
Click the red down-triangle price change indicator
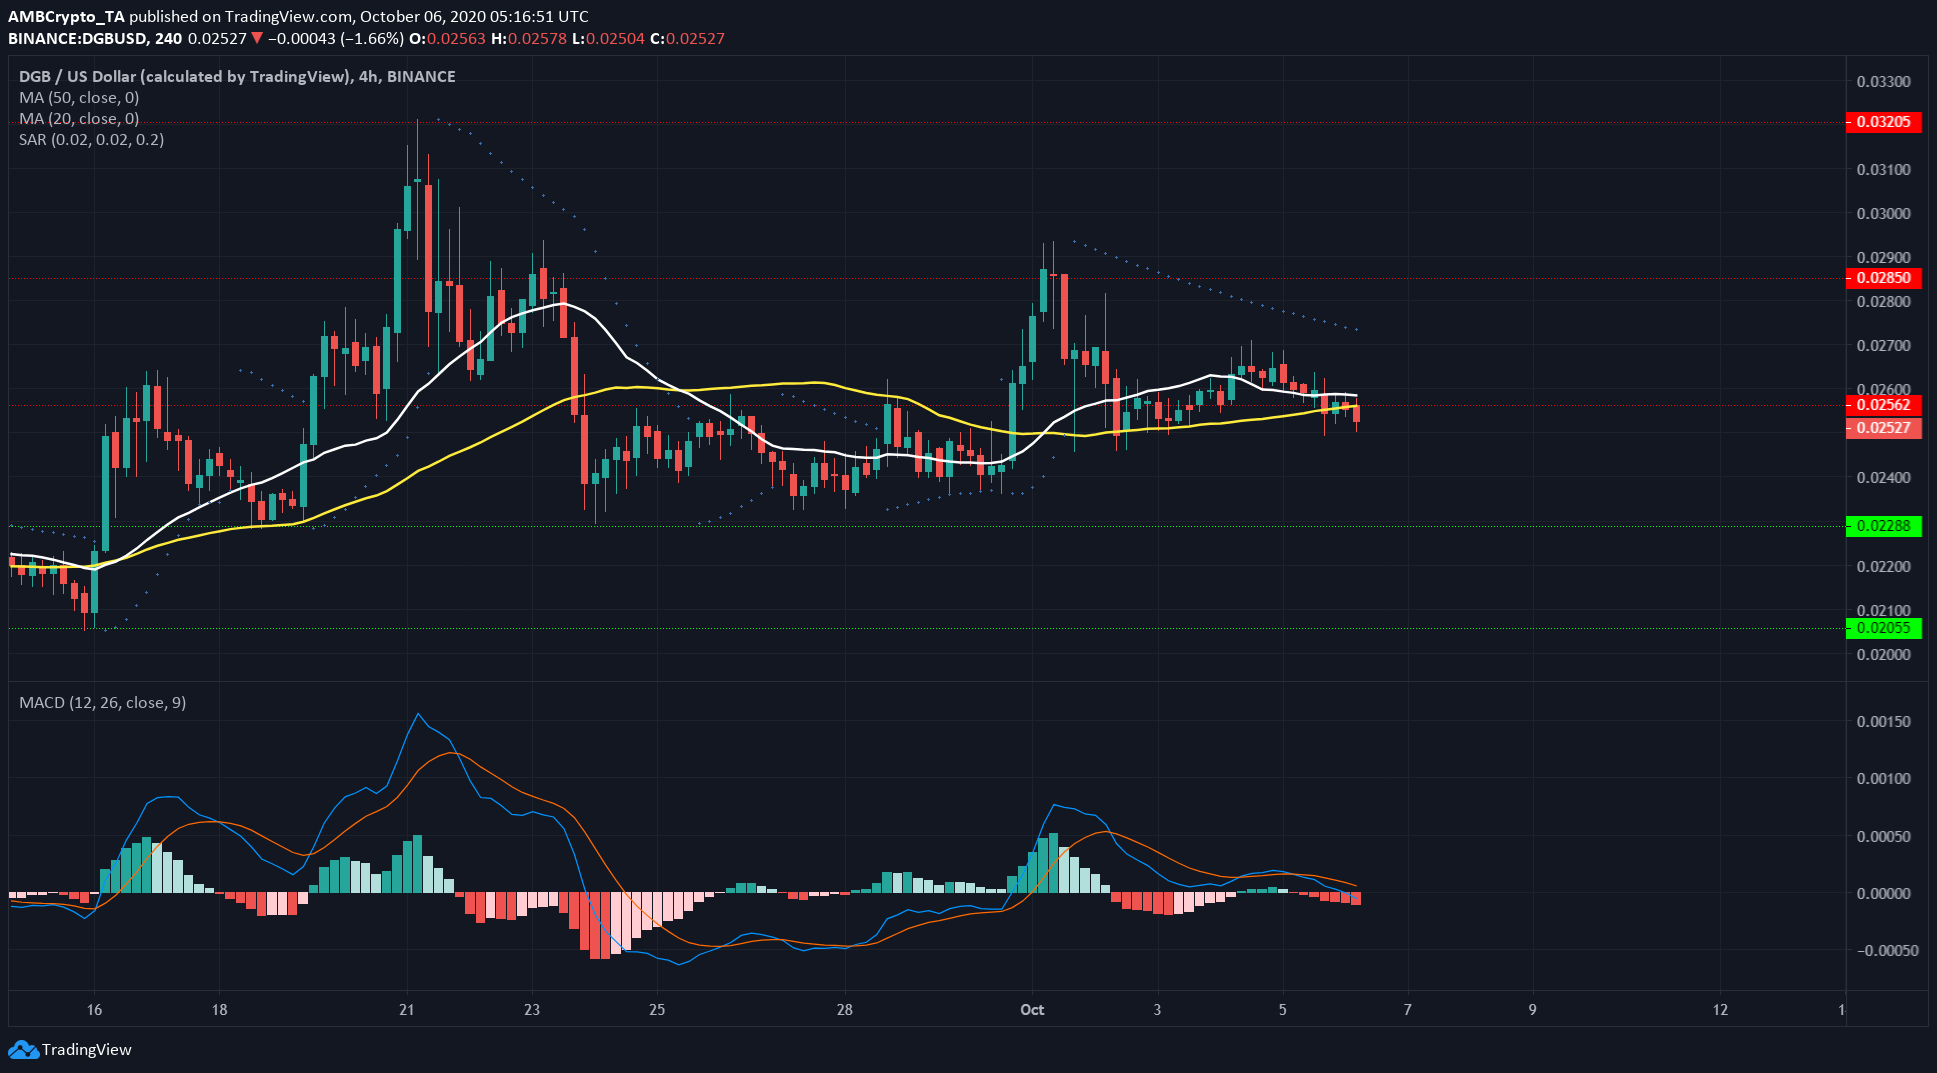pyautogui.click(x=257, y=38)
